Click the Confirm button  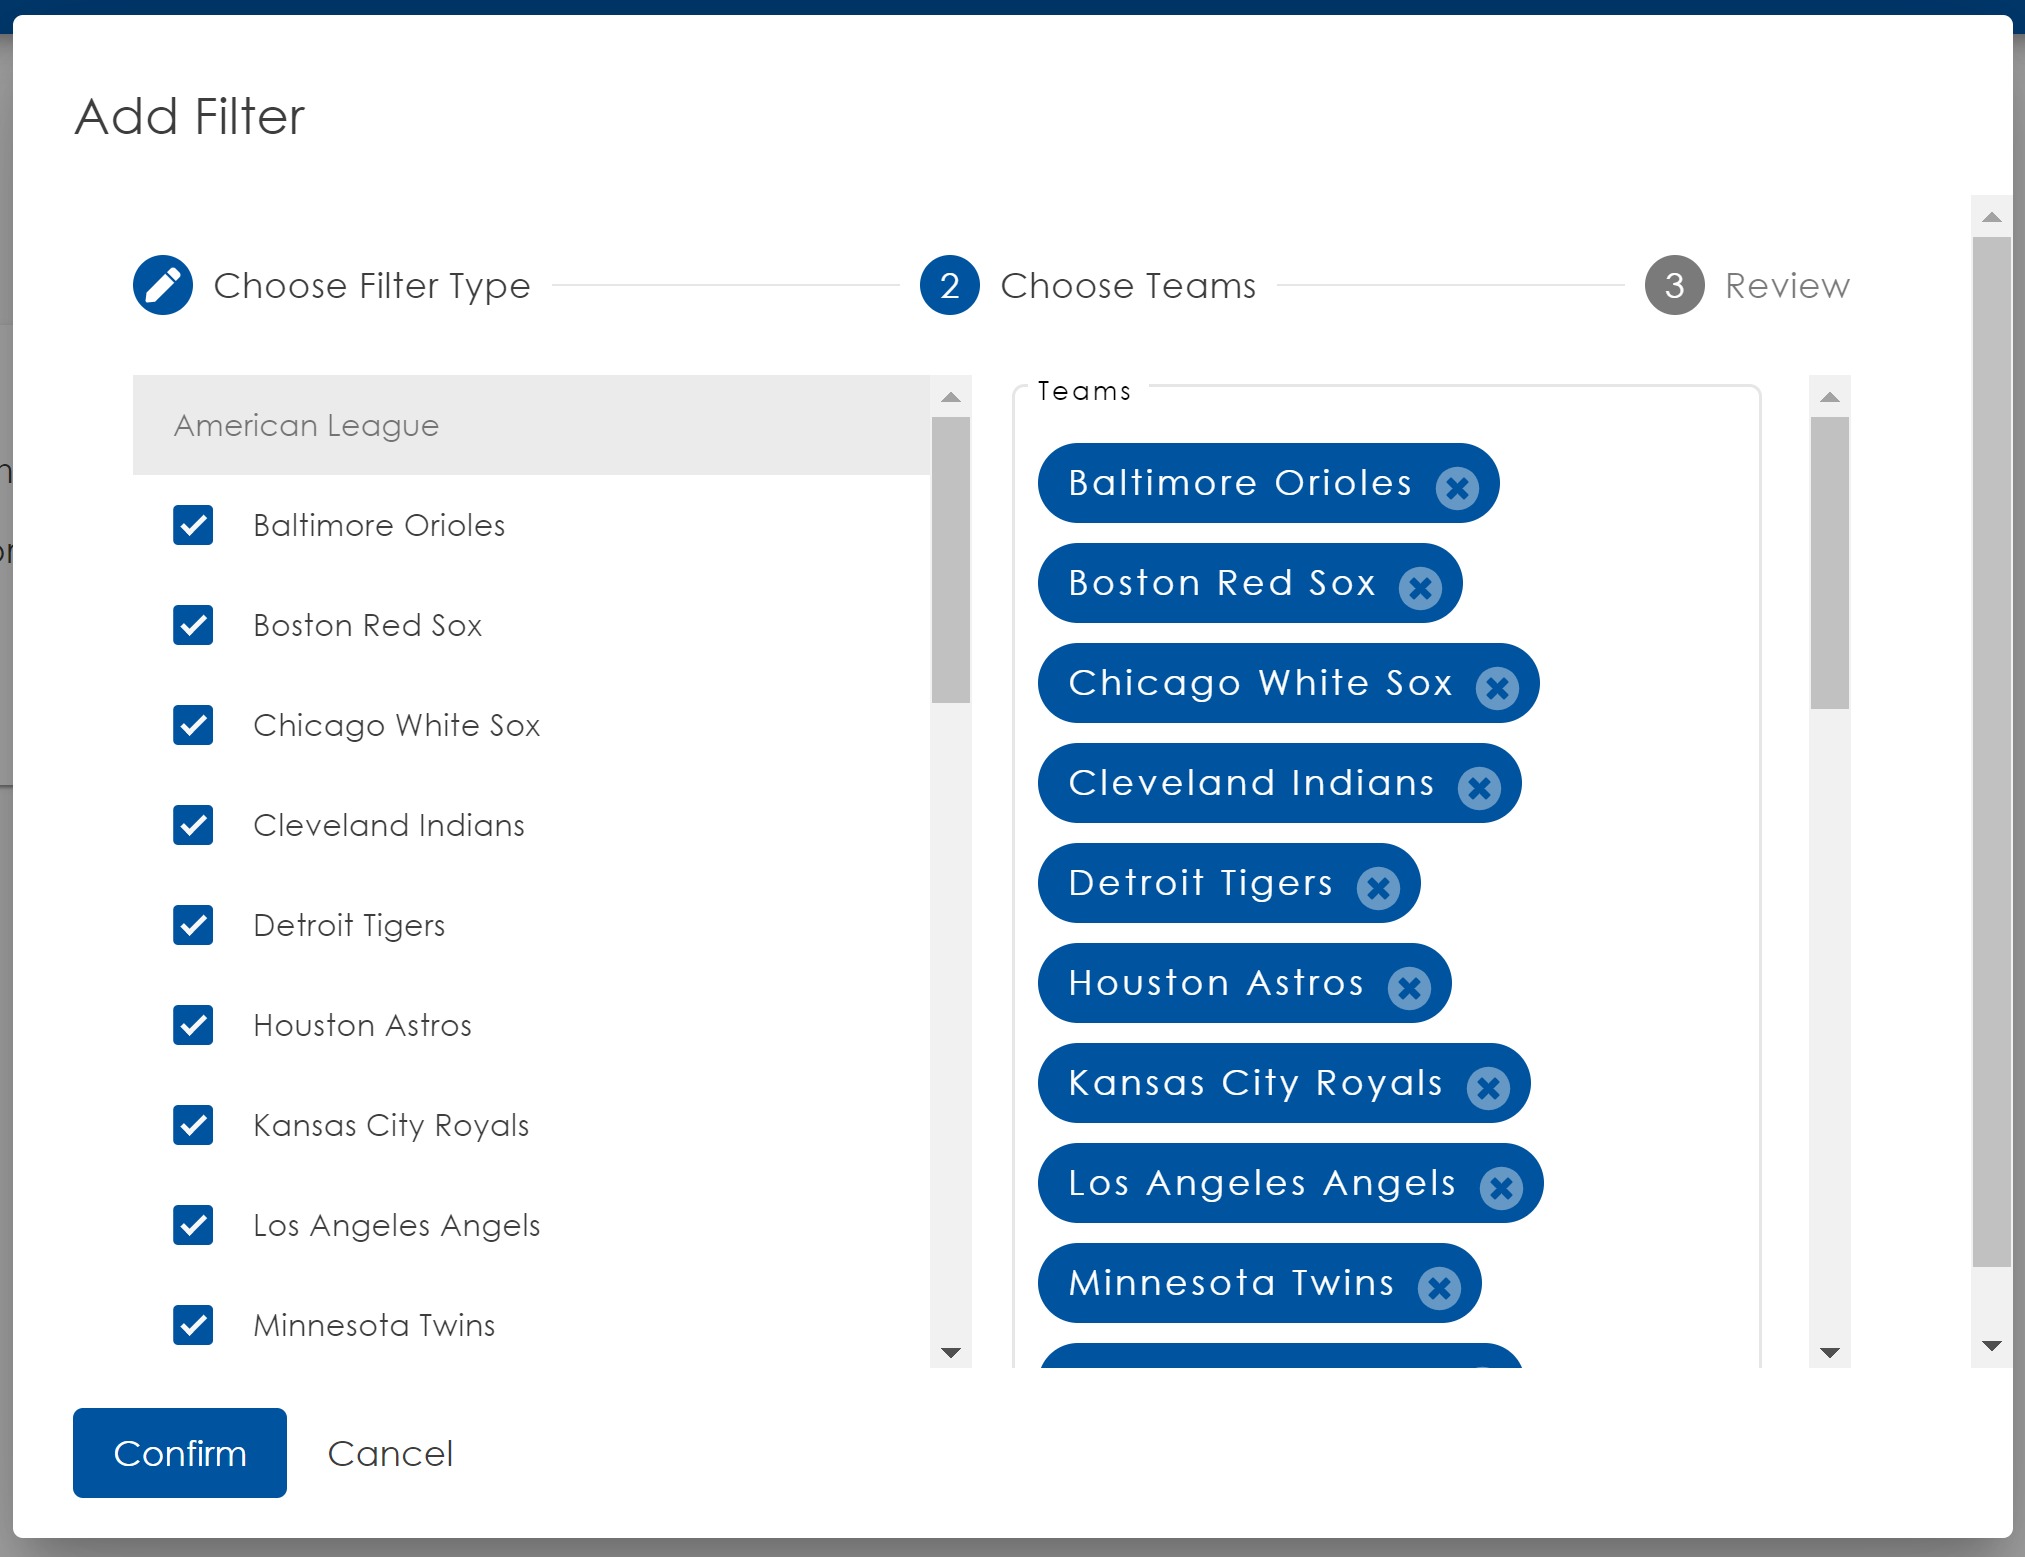click(x=180, y=1453)
